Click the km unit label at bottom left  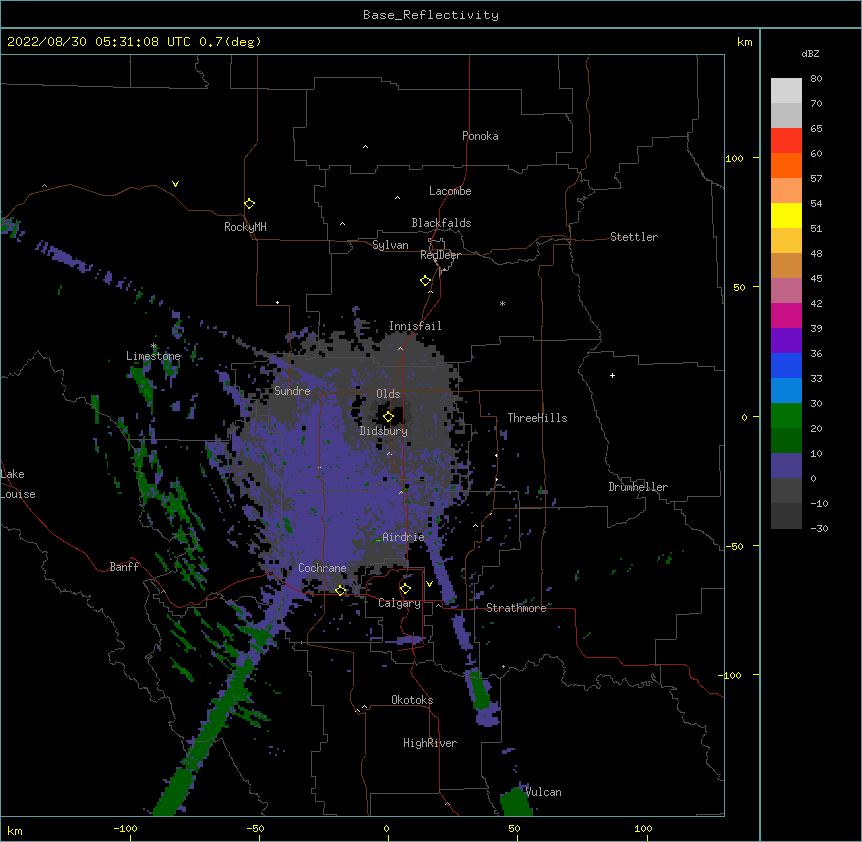tap(15, 830)
